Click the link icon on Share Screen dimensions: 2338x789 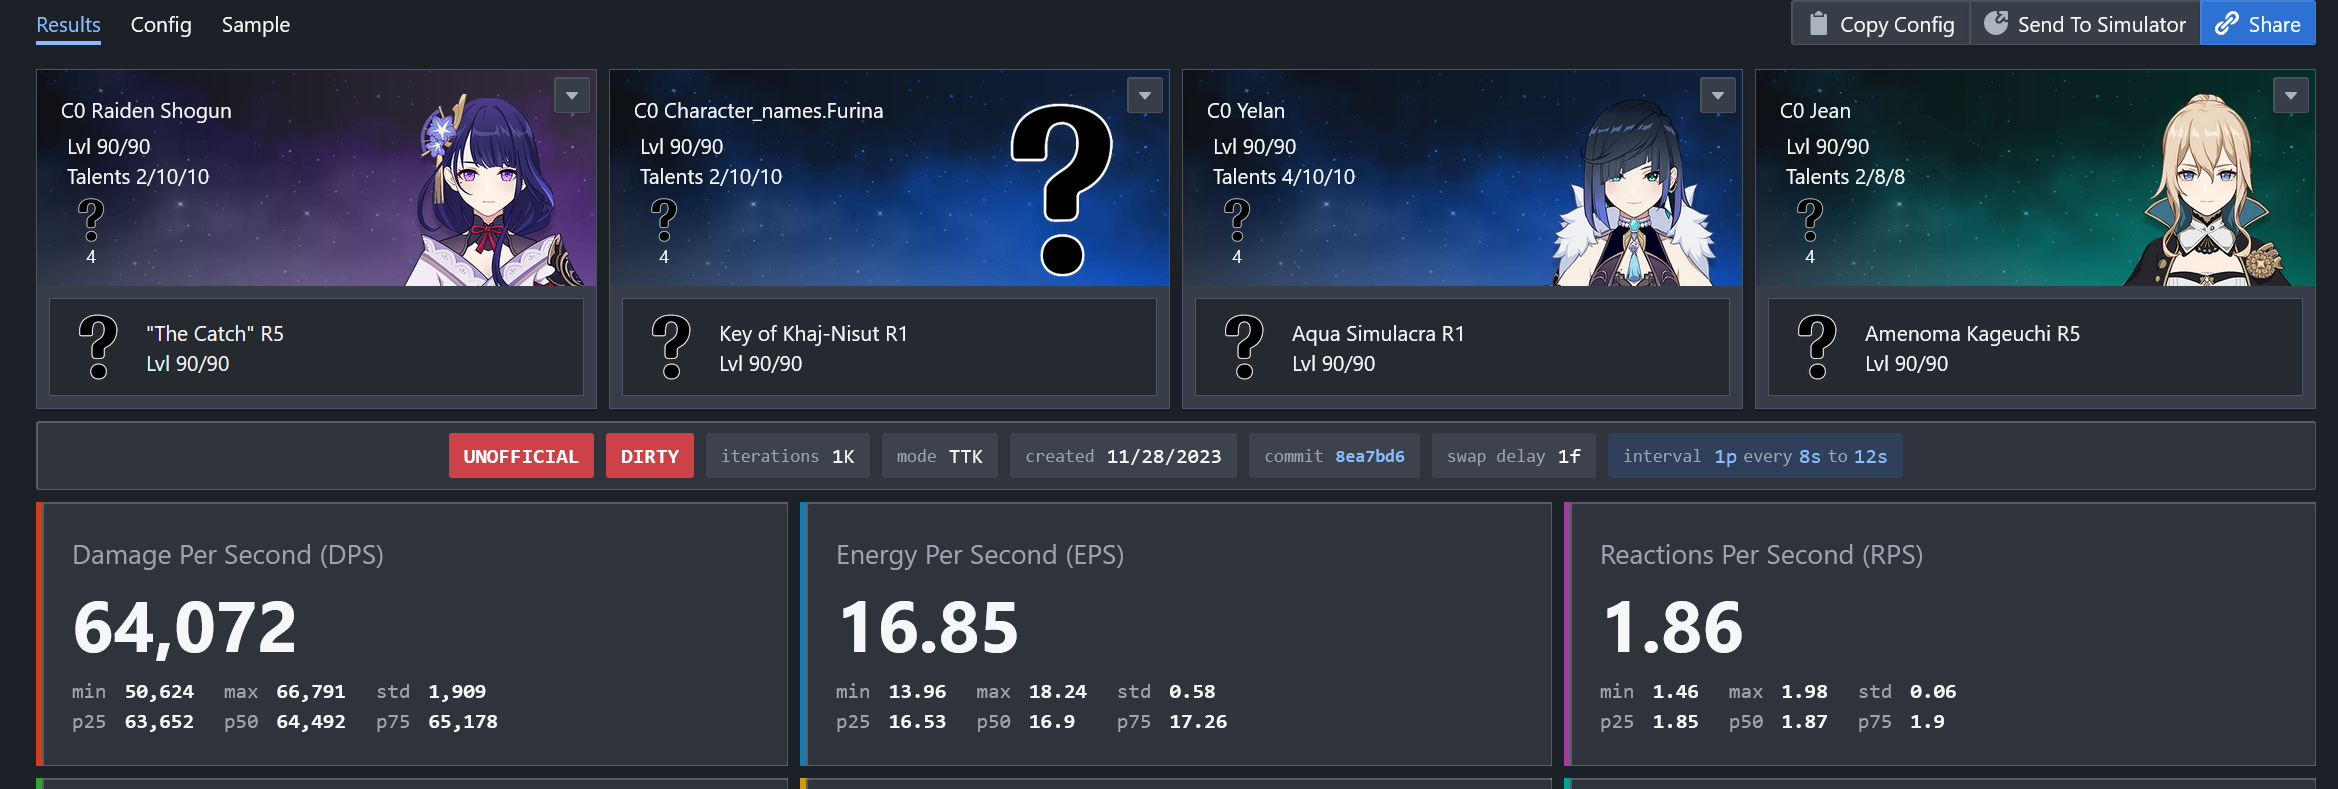coord(2226,24)
